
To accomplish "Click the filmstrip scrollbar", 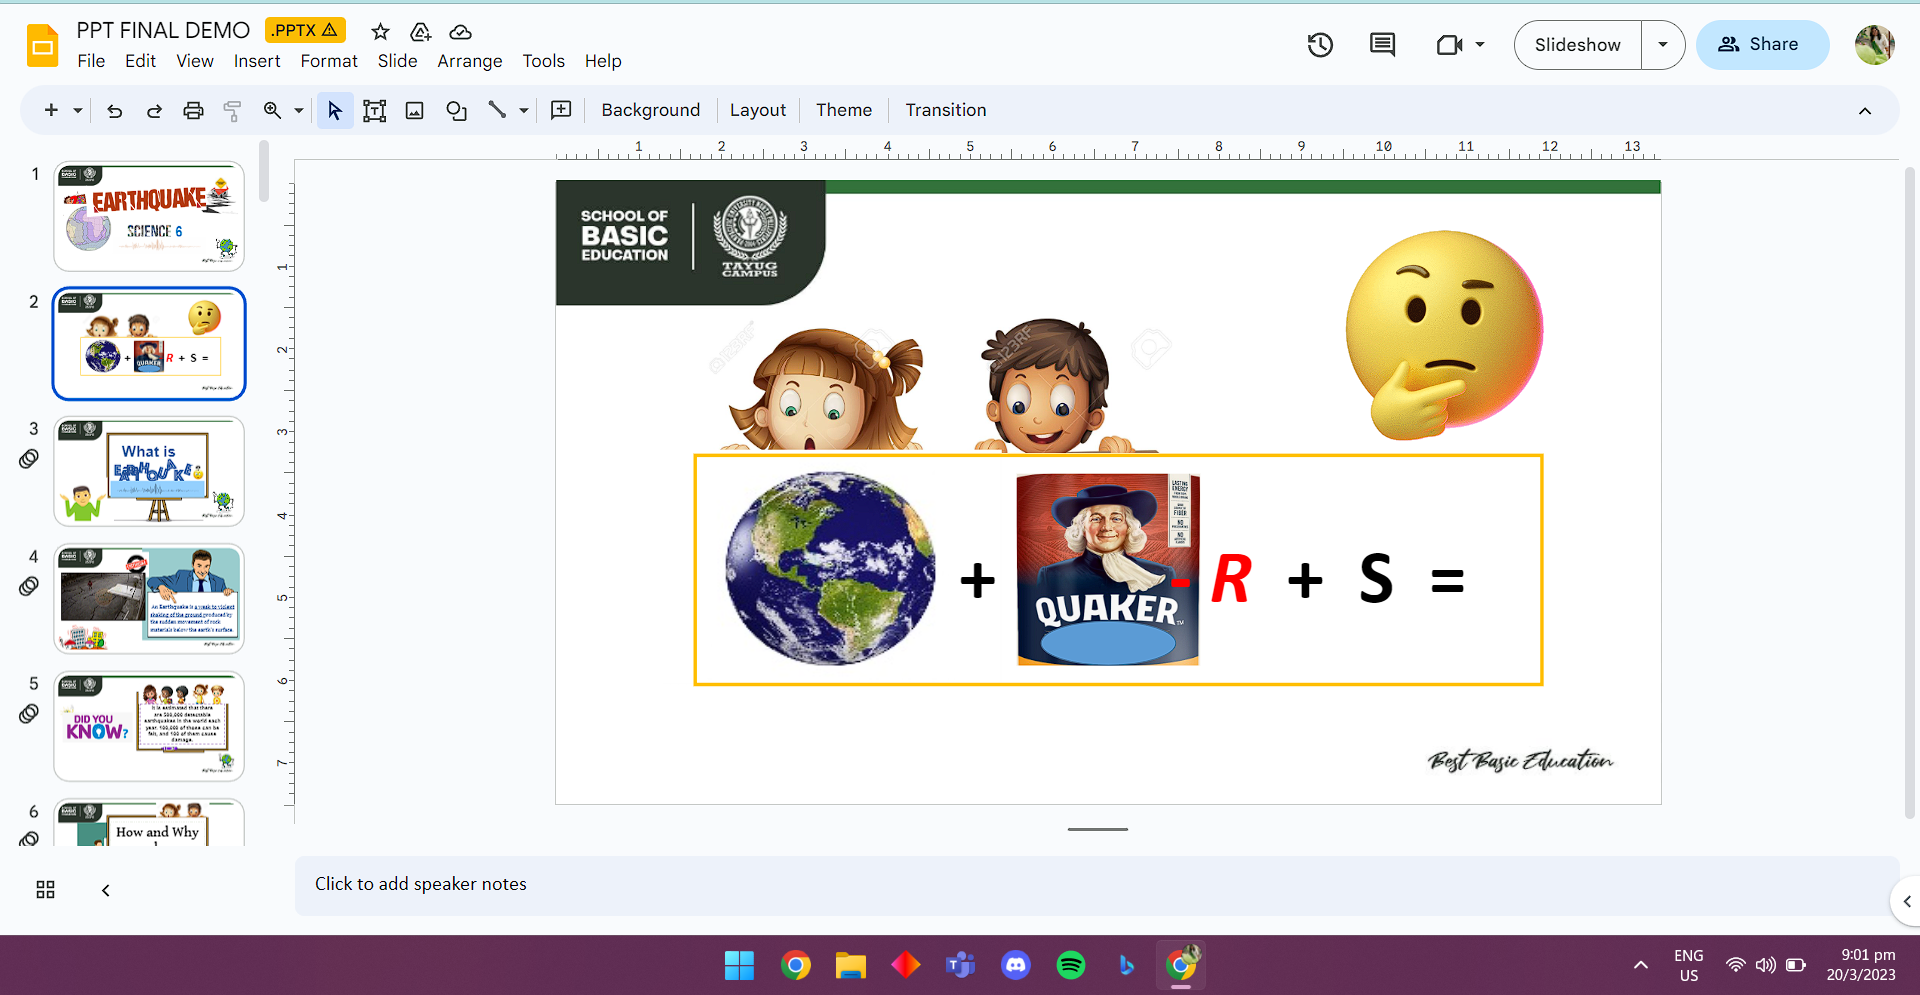I will 264,171.
